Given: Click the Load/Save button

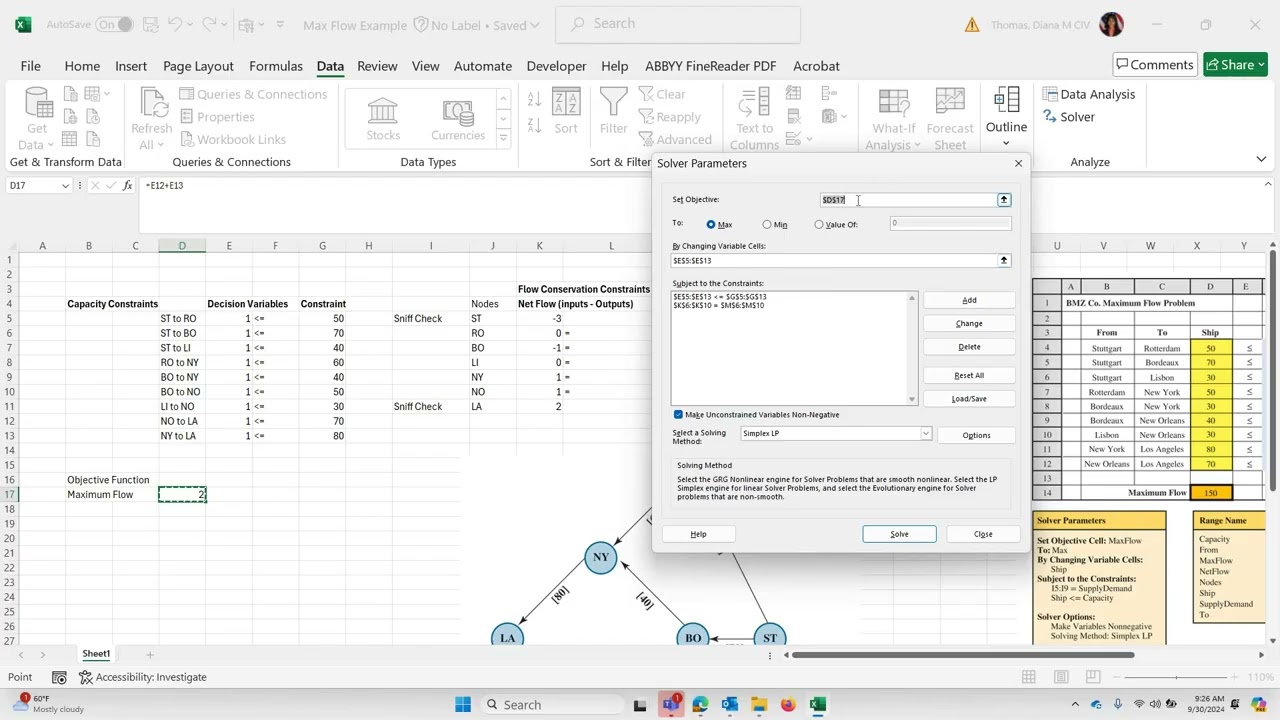Looking at the screenshot, I should [969, 399].
